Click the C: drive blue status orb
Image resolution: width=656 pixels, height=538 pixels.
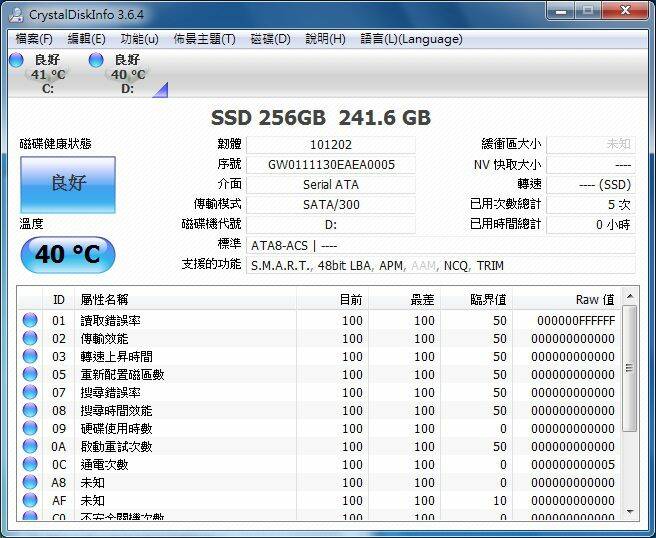16,60
